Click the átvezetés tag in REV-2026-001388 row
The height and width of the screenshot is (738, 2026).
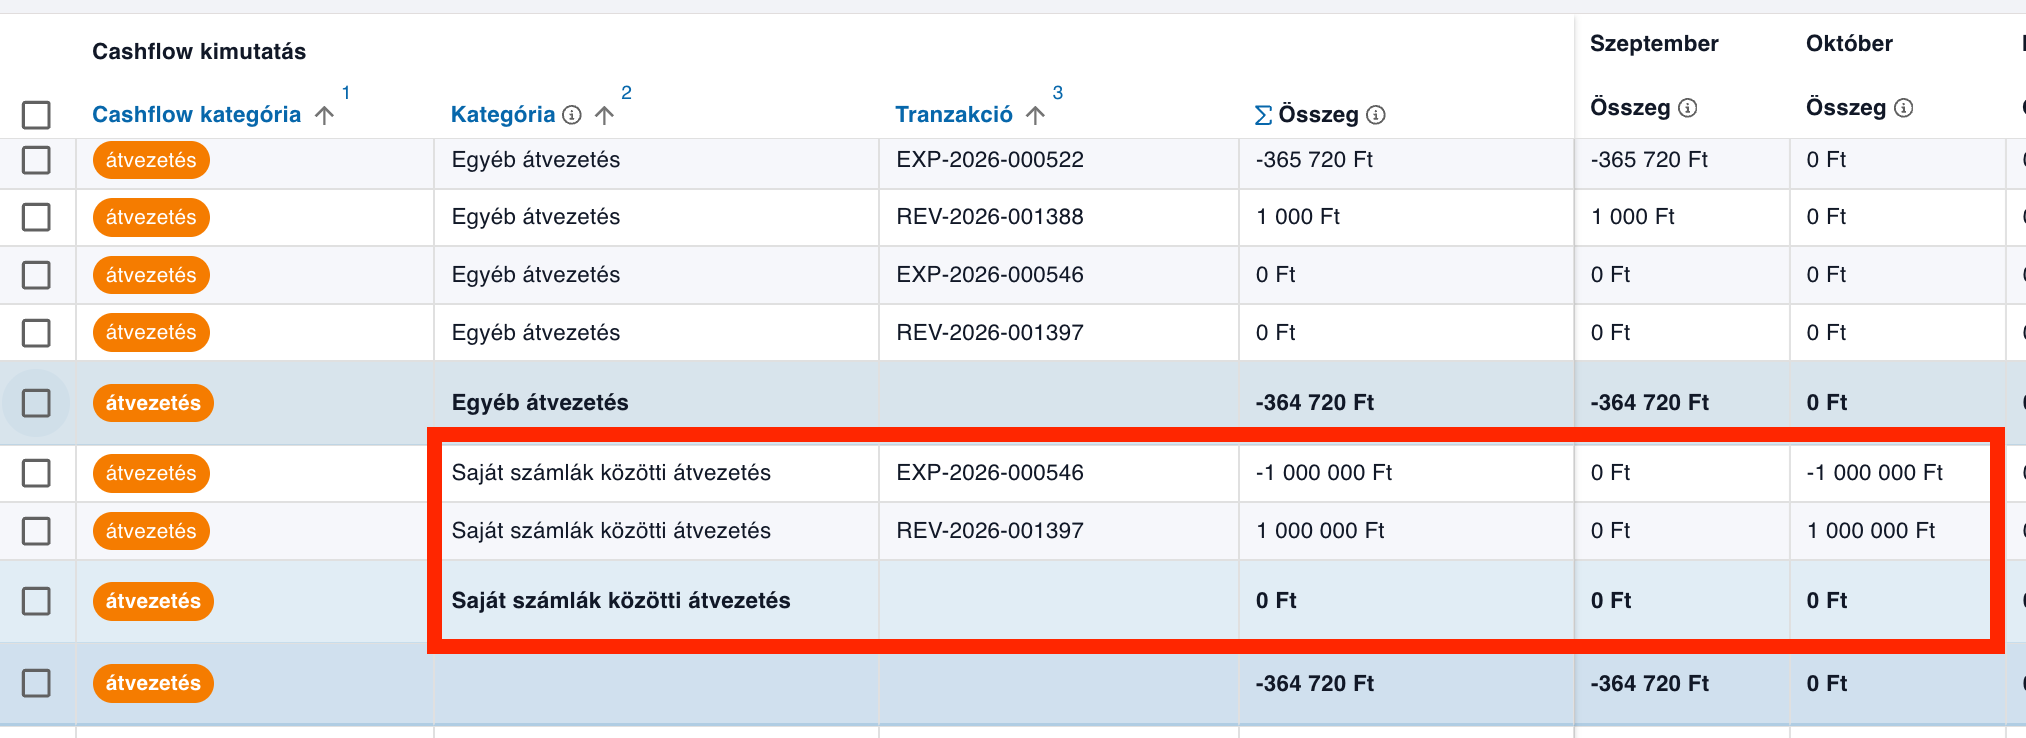point(151,217)
